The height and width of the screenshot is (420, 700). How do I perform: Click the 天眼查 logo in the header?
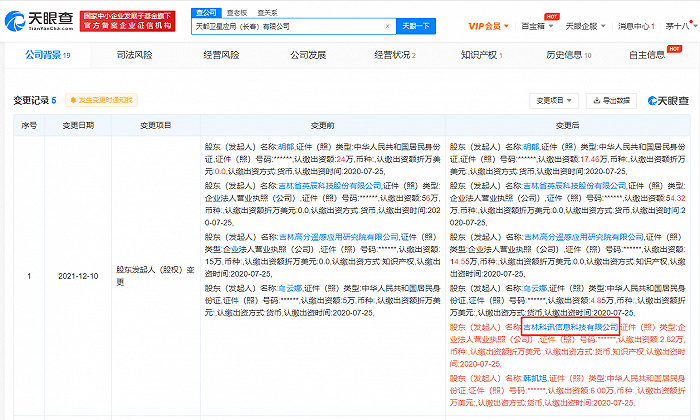coord(39,21)
